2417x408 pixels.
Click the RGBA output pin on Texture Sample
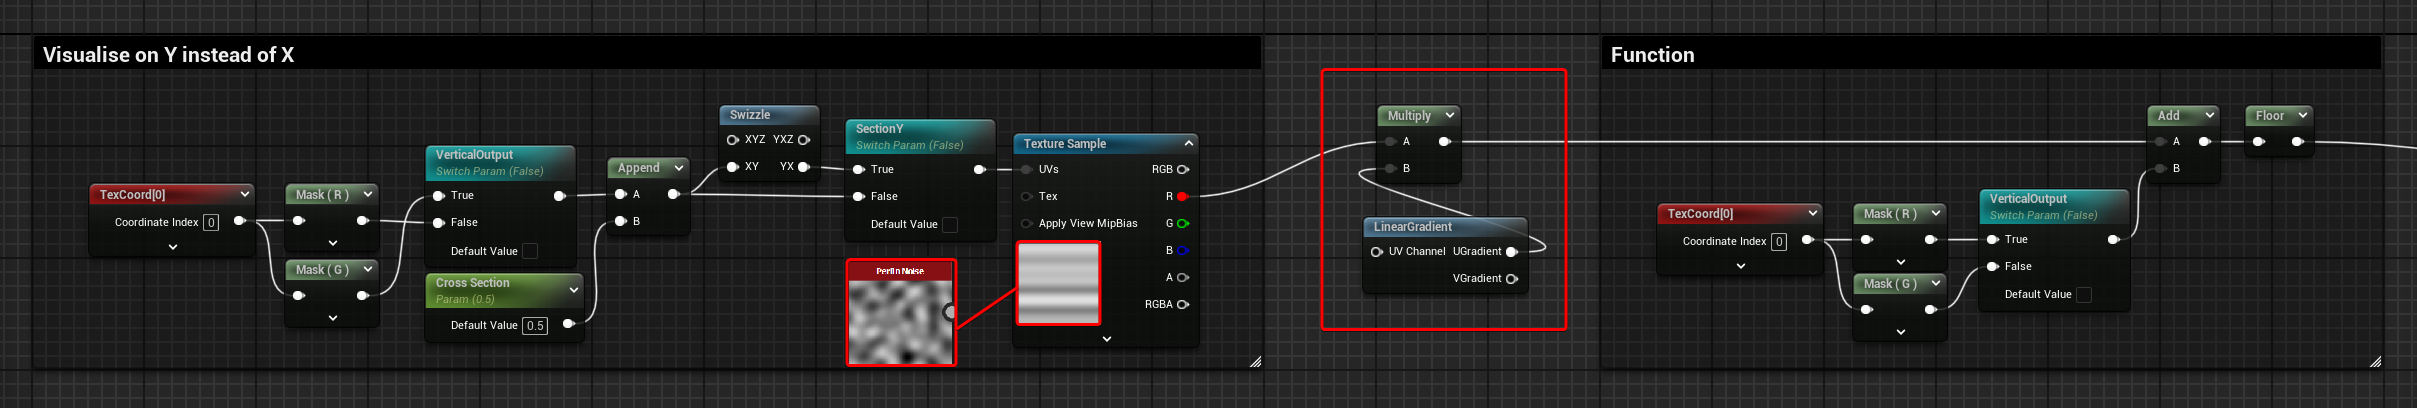(x=1183, y=305)
